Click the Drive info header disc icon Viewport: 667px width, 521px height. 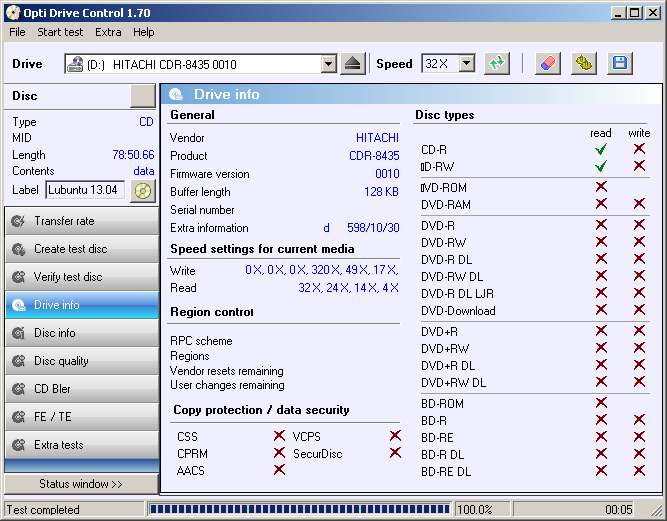176,94
